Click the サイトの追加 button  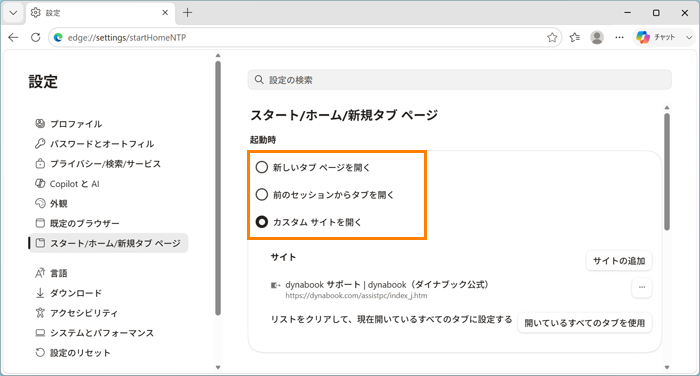tap(619, 261)
